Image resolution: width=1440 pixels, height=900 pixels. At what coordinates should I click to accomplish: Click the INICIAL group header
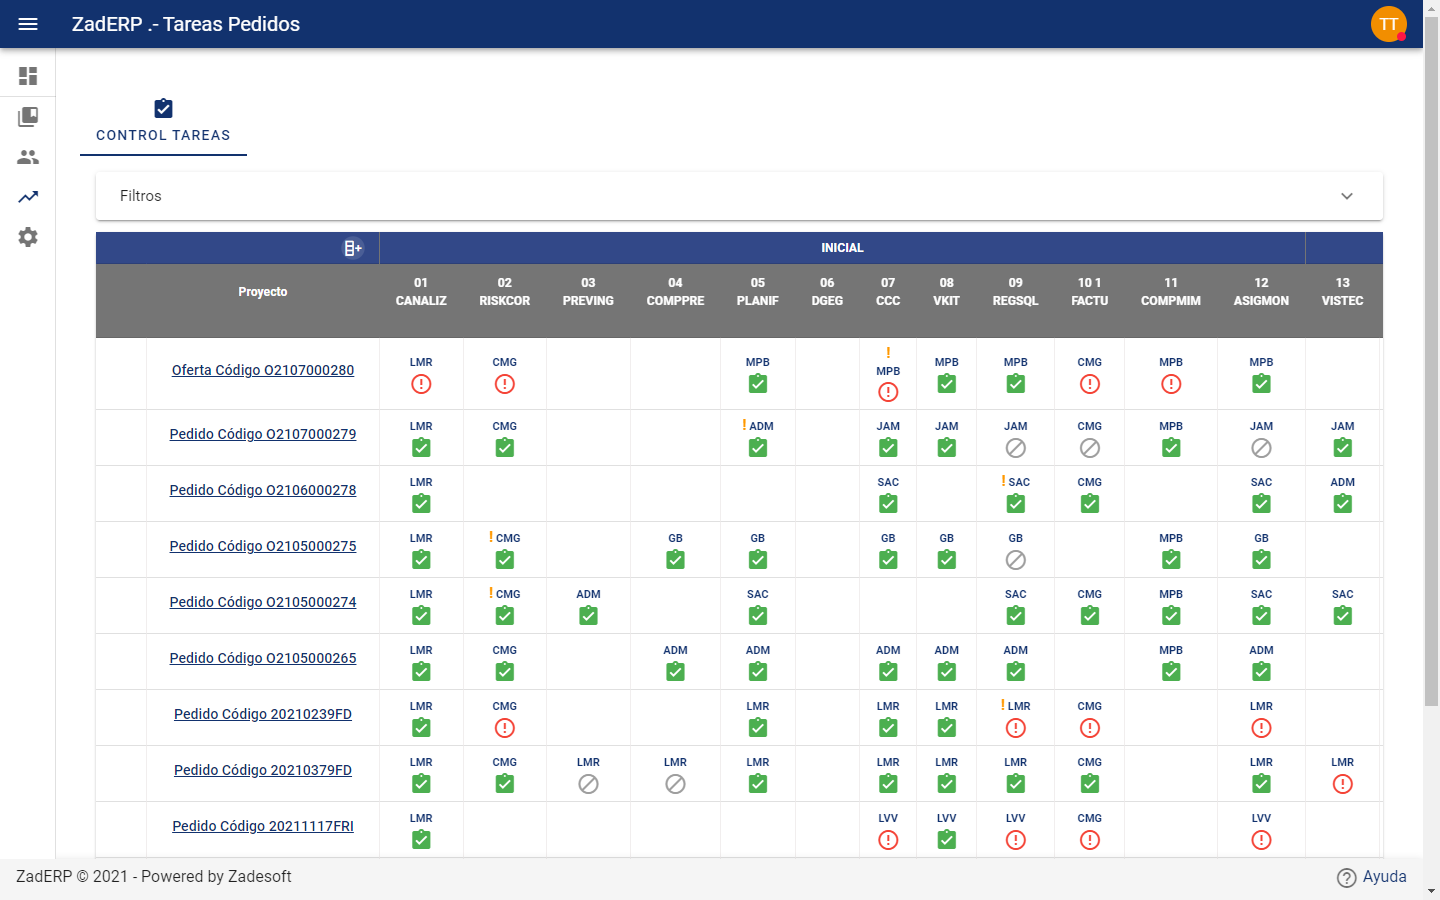[x=842, y=248]
